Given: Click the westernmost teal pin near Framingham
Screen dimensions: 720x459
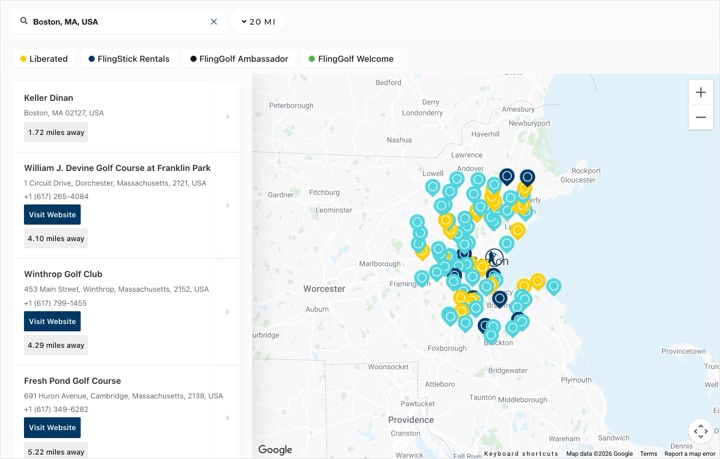Looking at the screenshot, I should [x=422, y=278].
